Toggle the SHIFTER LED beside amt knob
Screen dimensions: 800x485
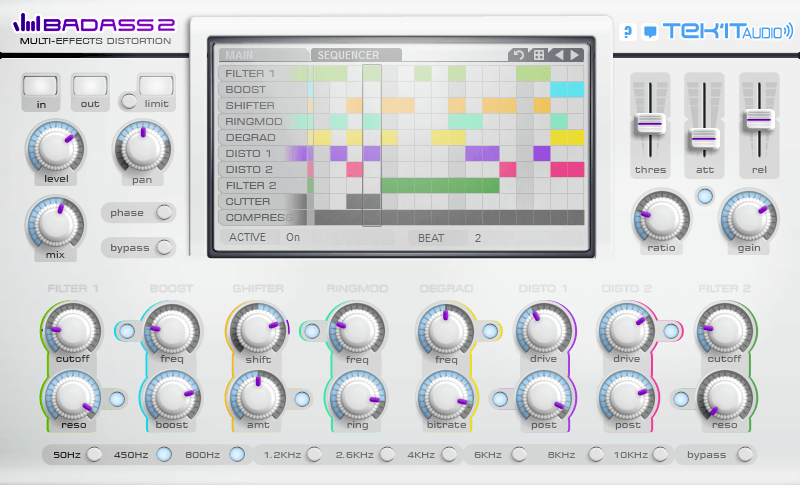(302, 399)
